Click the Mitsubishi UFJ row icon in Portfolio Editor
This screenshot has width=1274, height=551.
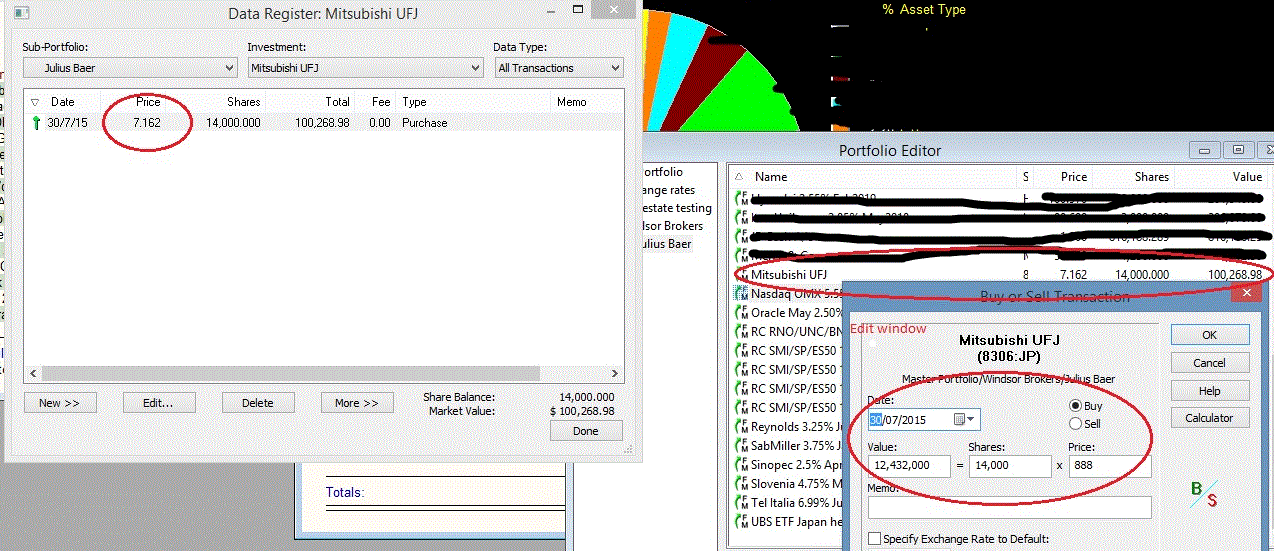(x=742, y=273)
